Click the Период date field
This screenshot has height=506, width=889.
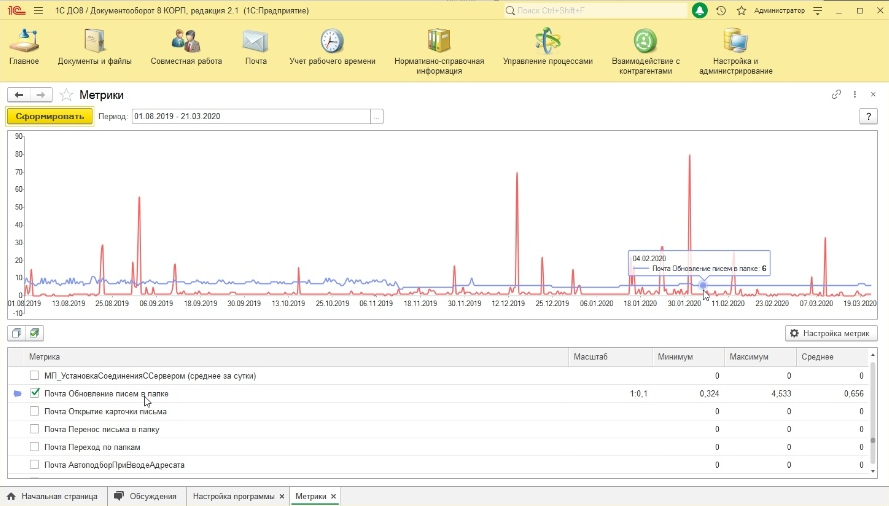click(x=251, y=116)
